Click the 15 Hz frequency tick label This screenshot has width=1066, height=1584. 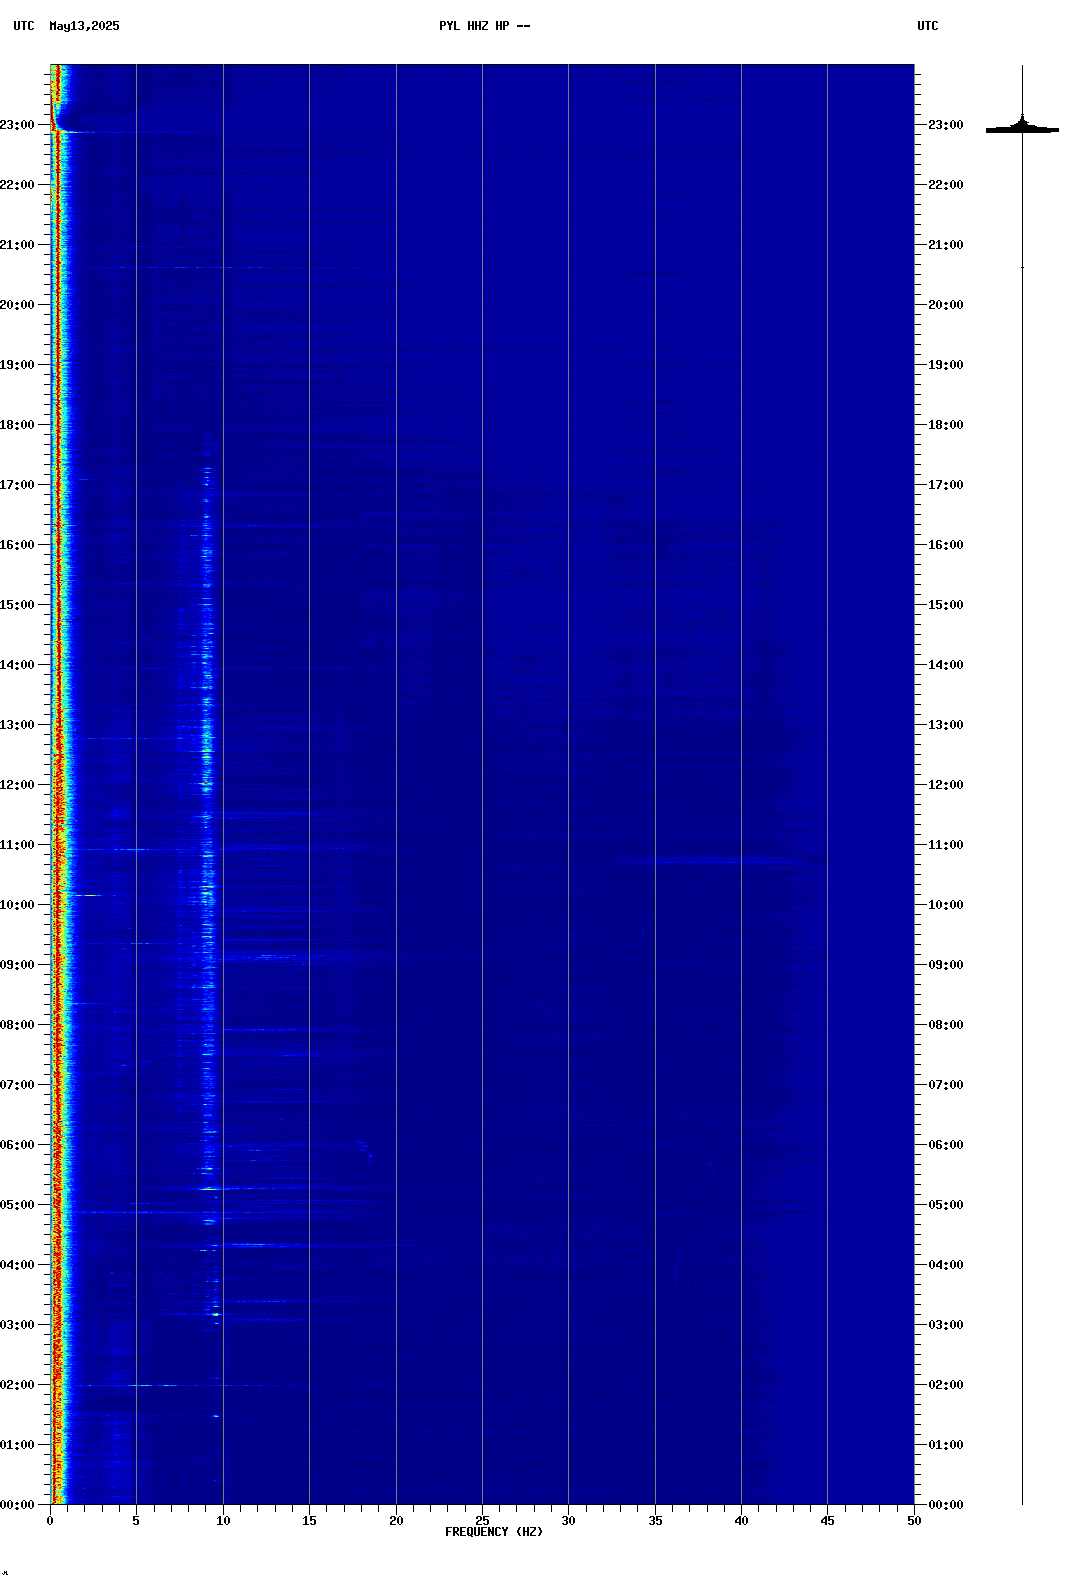309,1521
